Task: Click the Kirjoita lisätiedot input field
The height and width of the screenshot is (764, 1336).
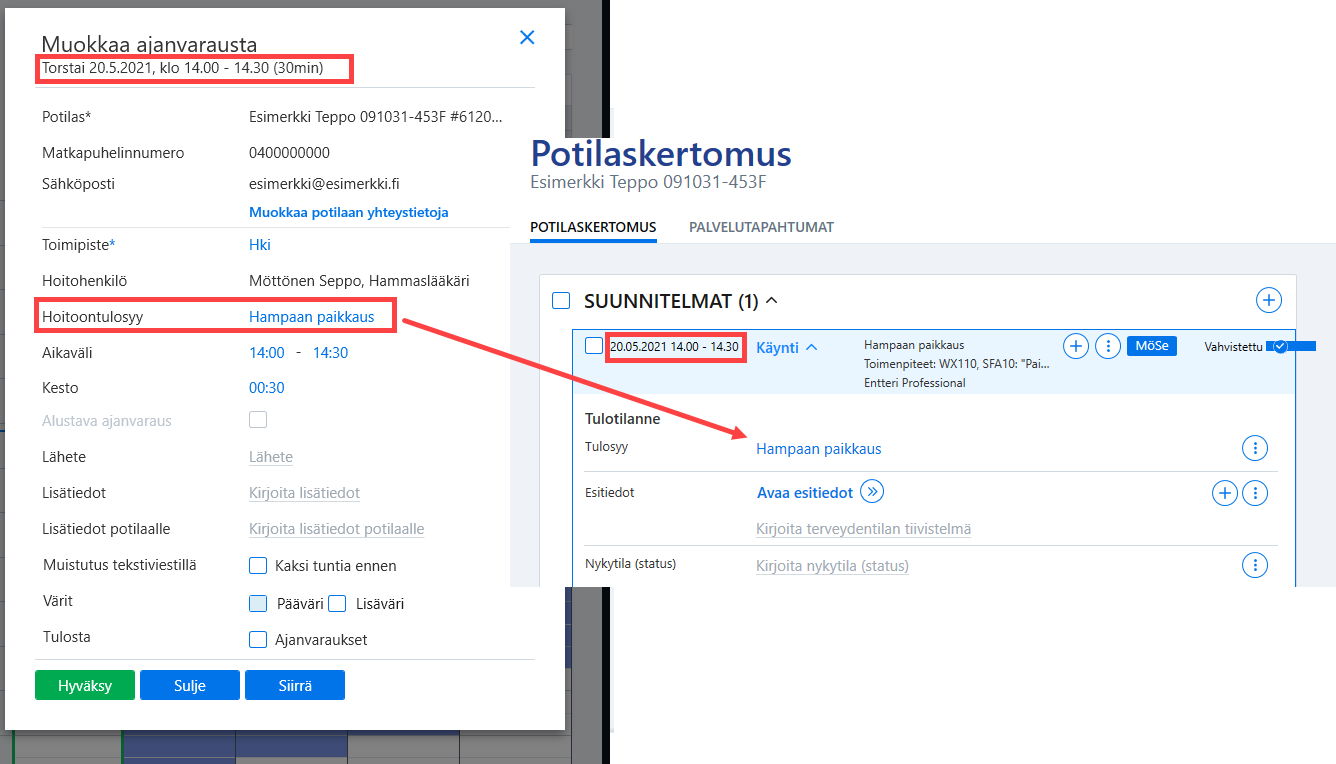Action: (304, 493)
